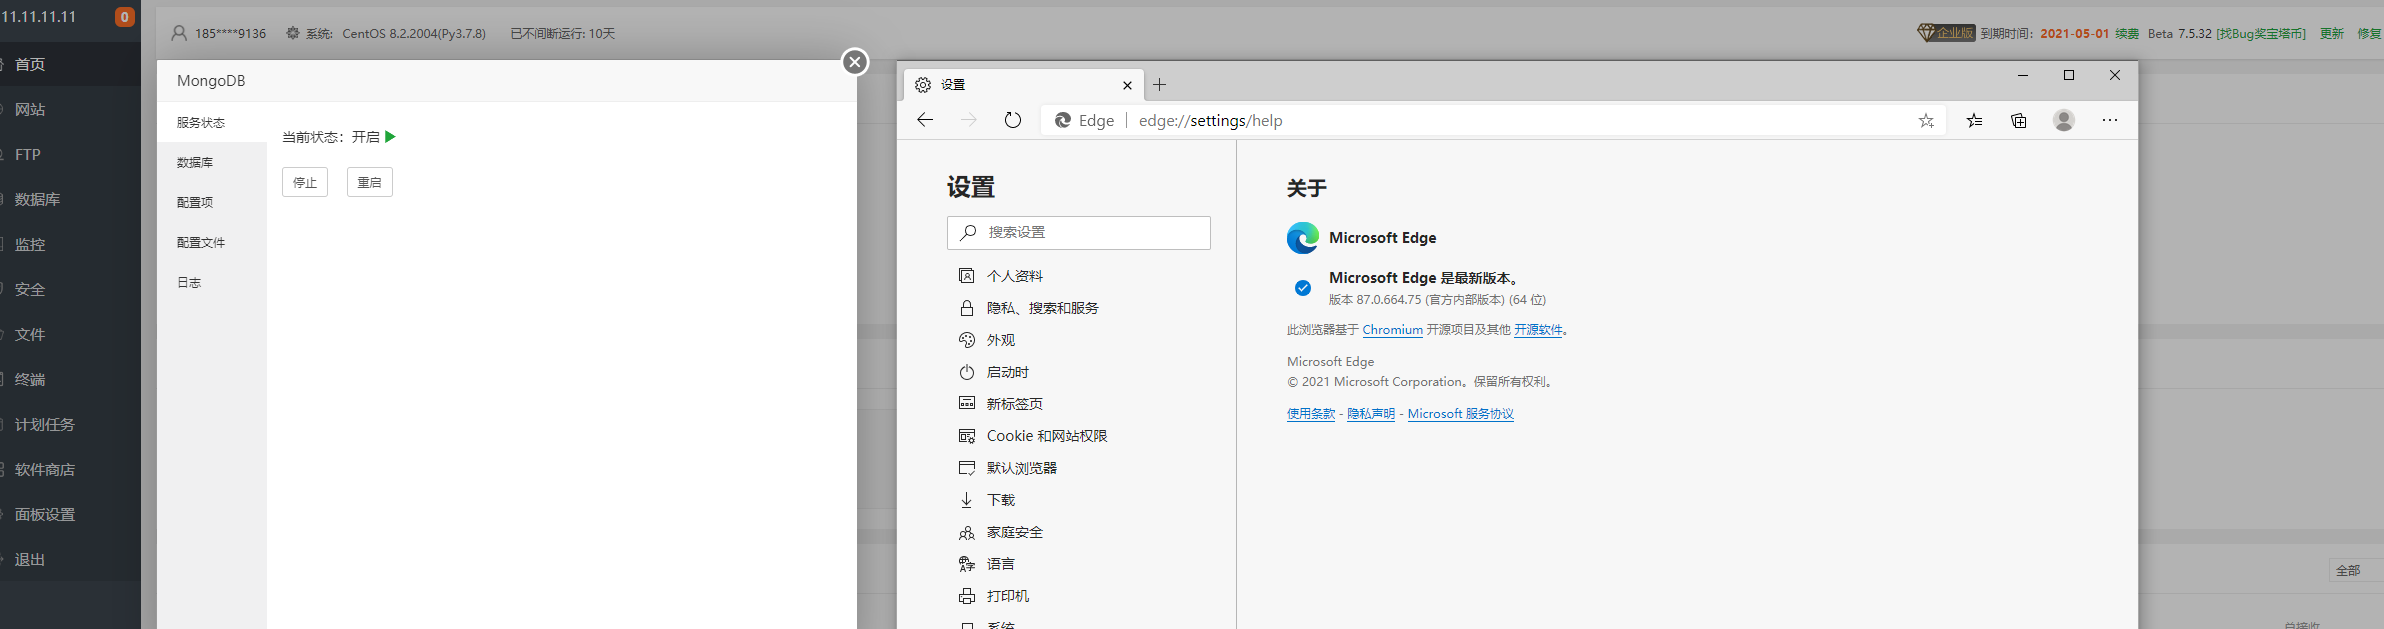Screen dimensions: 2384x629
Task: Open the 隐私声明 link
Action: click(x=1371, y=414)
